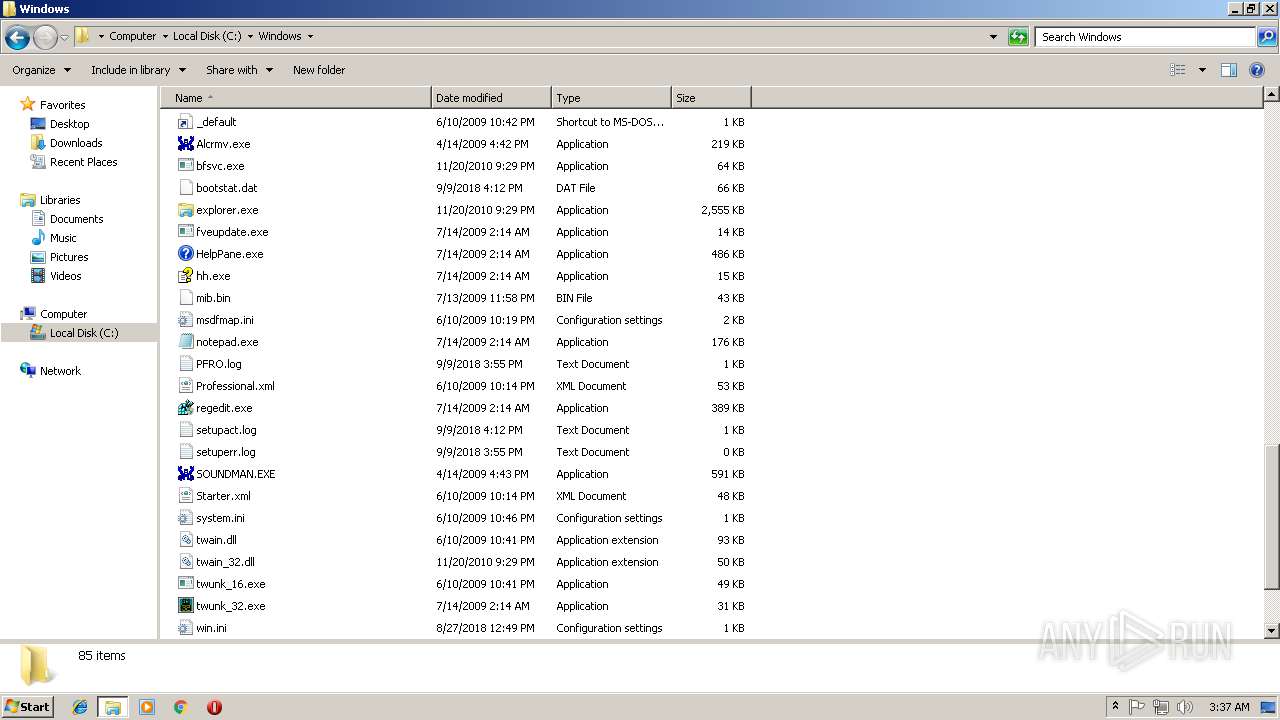This screenshot has height=720, width=1280.
Task: Sort by Date modified column header
Action: [491, 98]
